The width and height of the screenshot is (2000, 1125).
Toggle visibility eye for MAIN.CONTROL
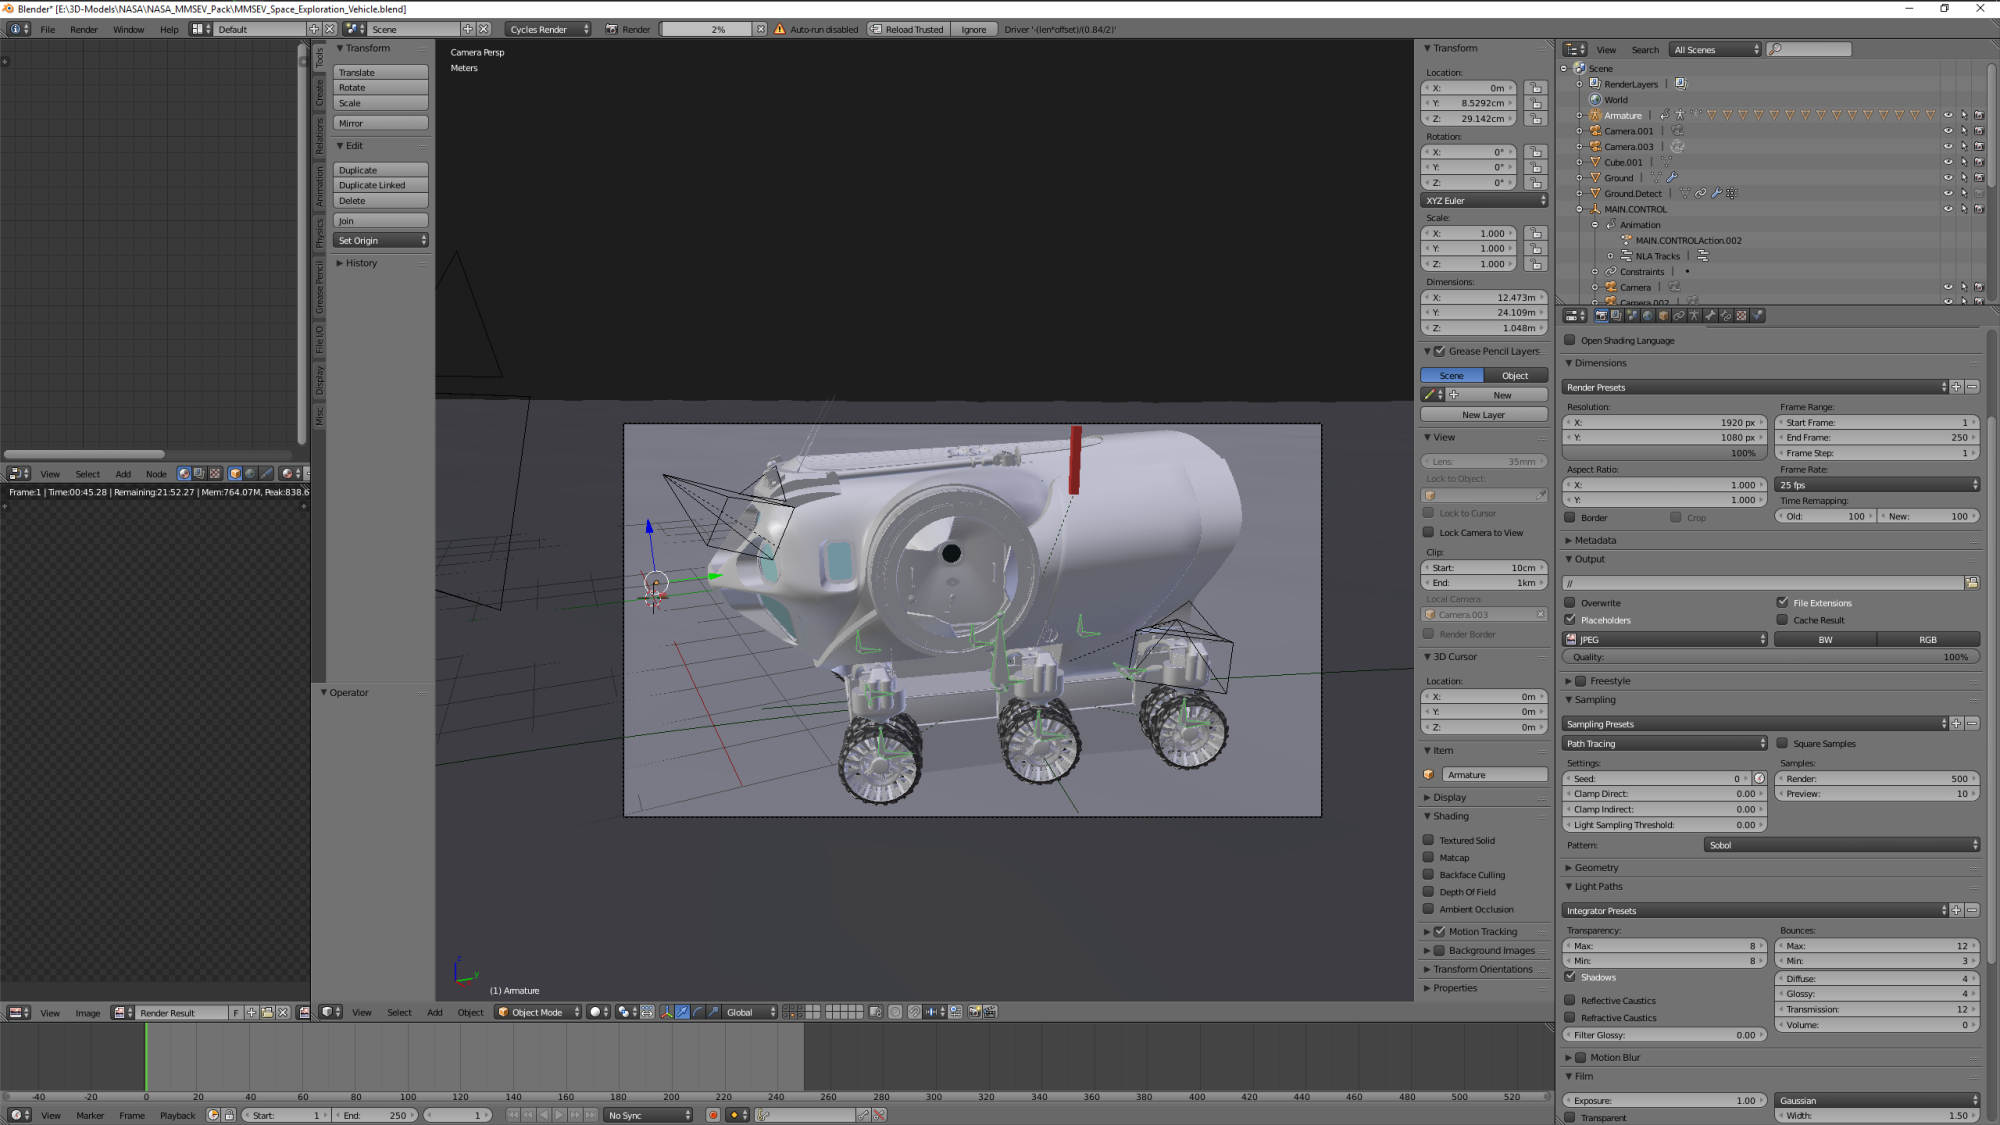(1947, 209)
